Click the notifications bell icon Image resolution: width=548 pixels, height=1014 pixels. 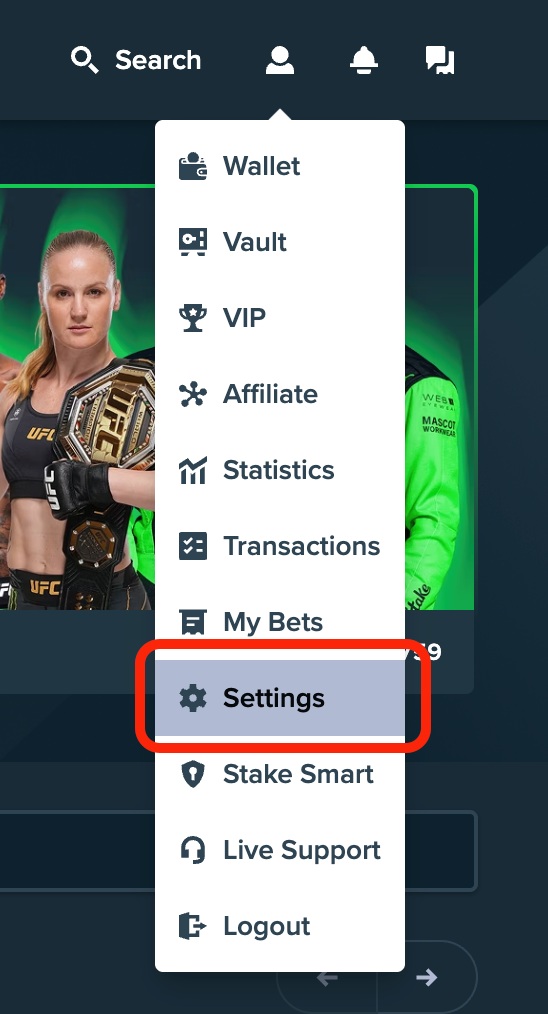pyautogui.click(x=364, y=60)
